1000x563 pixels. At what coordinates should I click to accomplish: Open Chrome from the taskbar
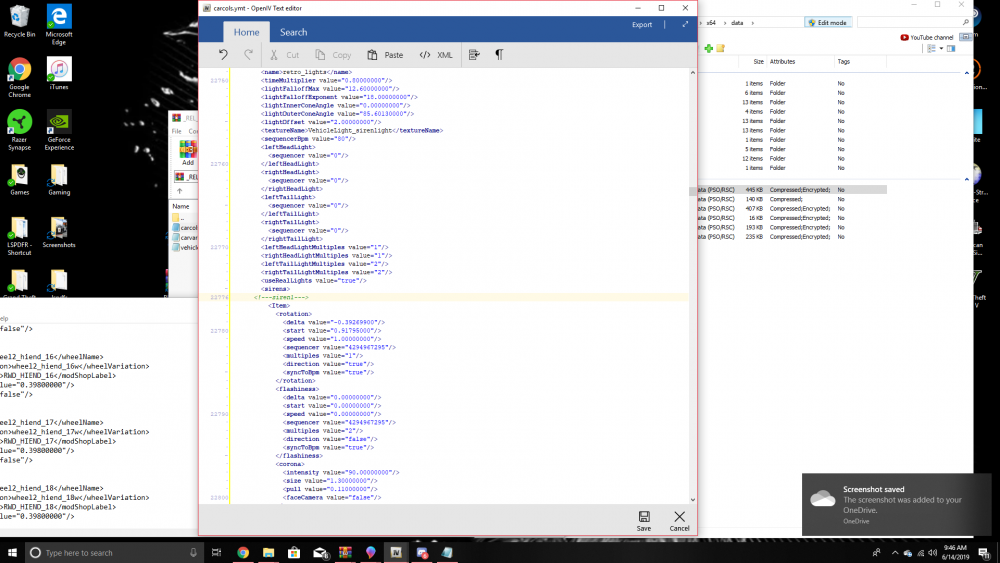(x=243, y=552)
